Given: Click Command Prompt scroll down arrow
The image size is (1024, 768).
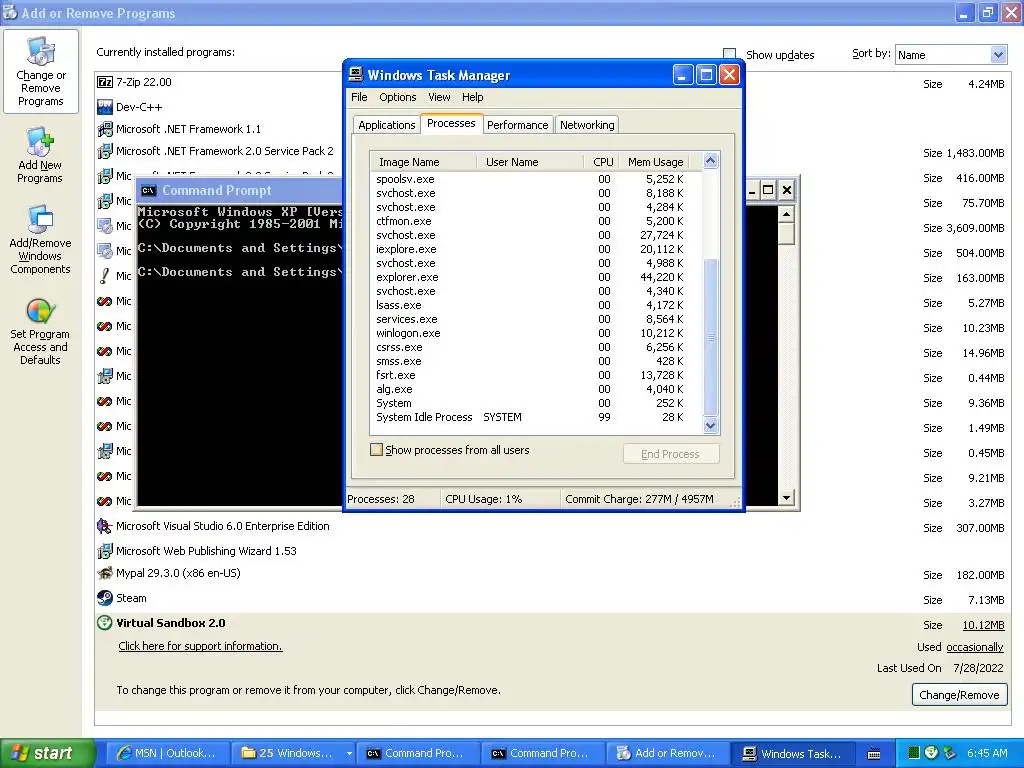Looking at the screenshot, I should tap(786, 498).
